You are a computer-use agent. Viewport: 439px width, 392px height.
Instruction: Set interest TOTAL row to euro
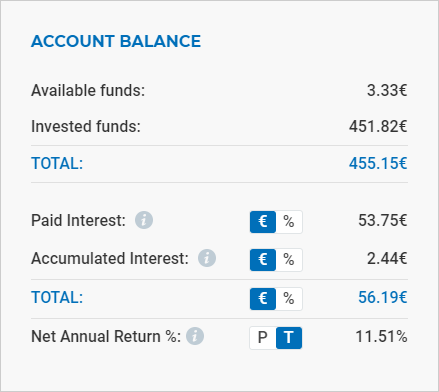coord(263,299)
